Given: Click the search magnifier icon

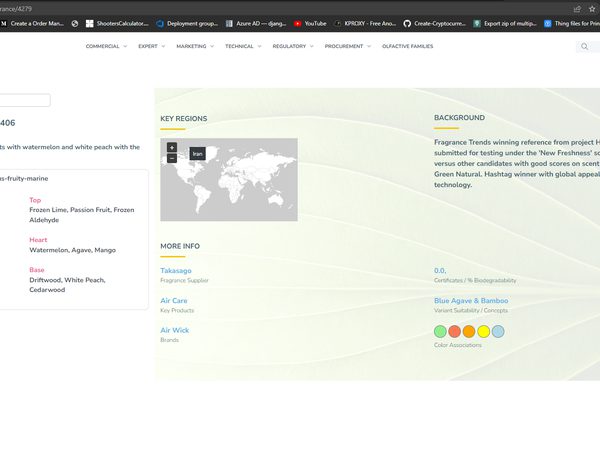Looking at the screenshot, I should pos(584,46).
